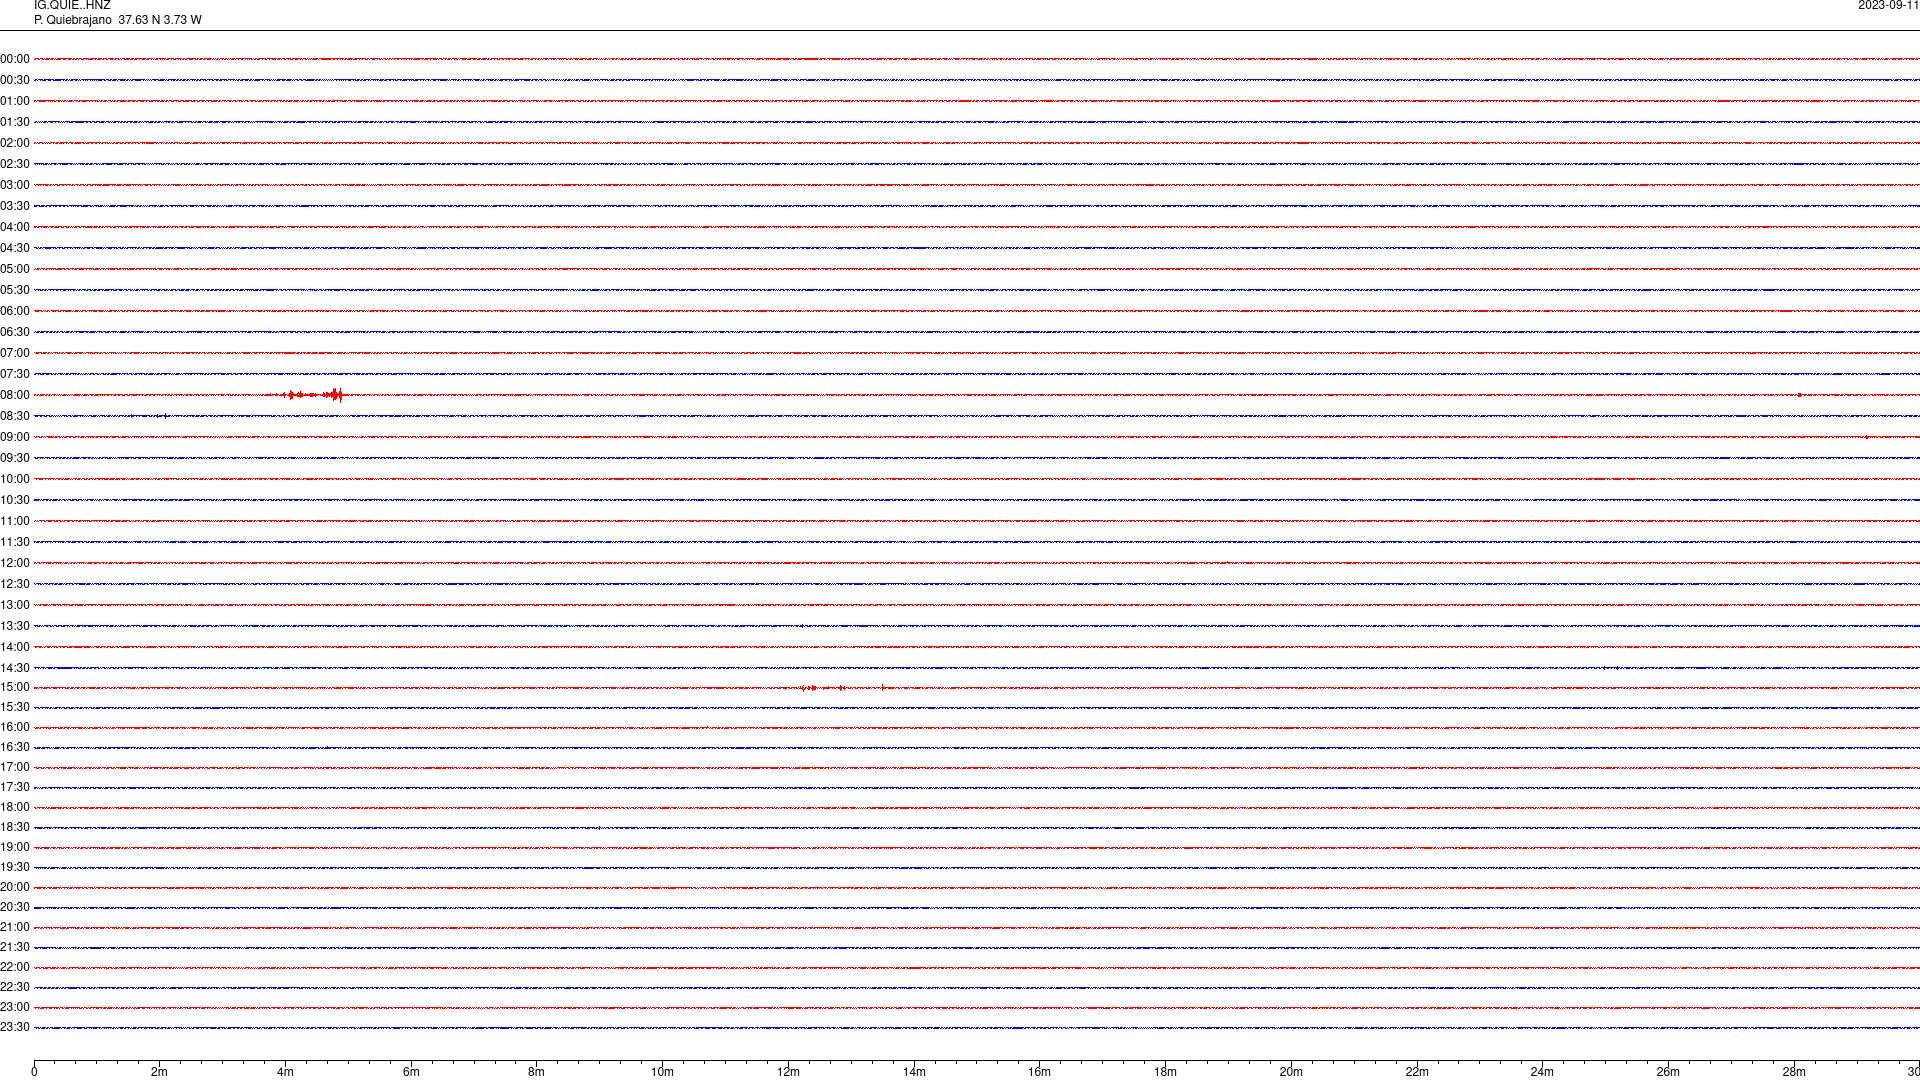Select the 10:00 time row label

pyautogui.click(x=15, y=479)
